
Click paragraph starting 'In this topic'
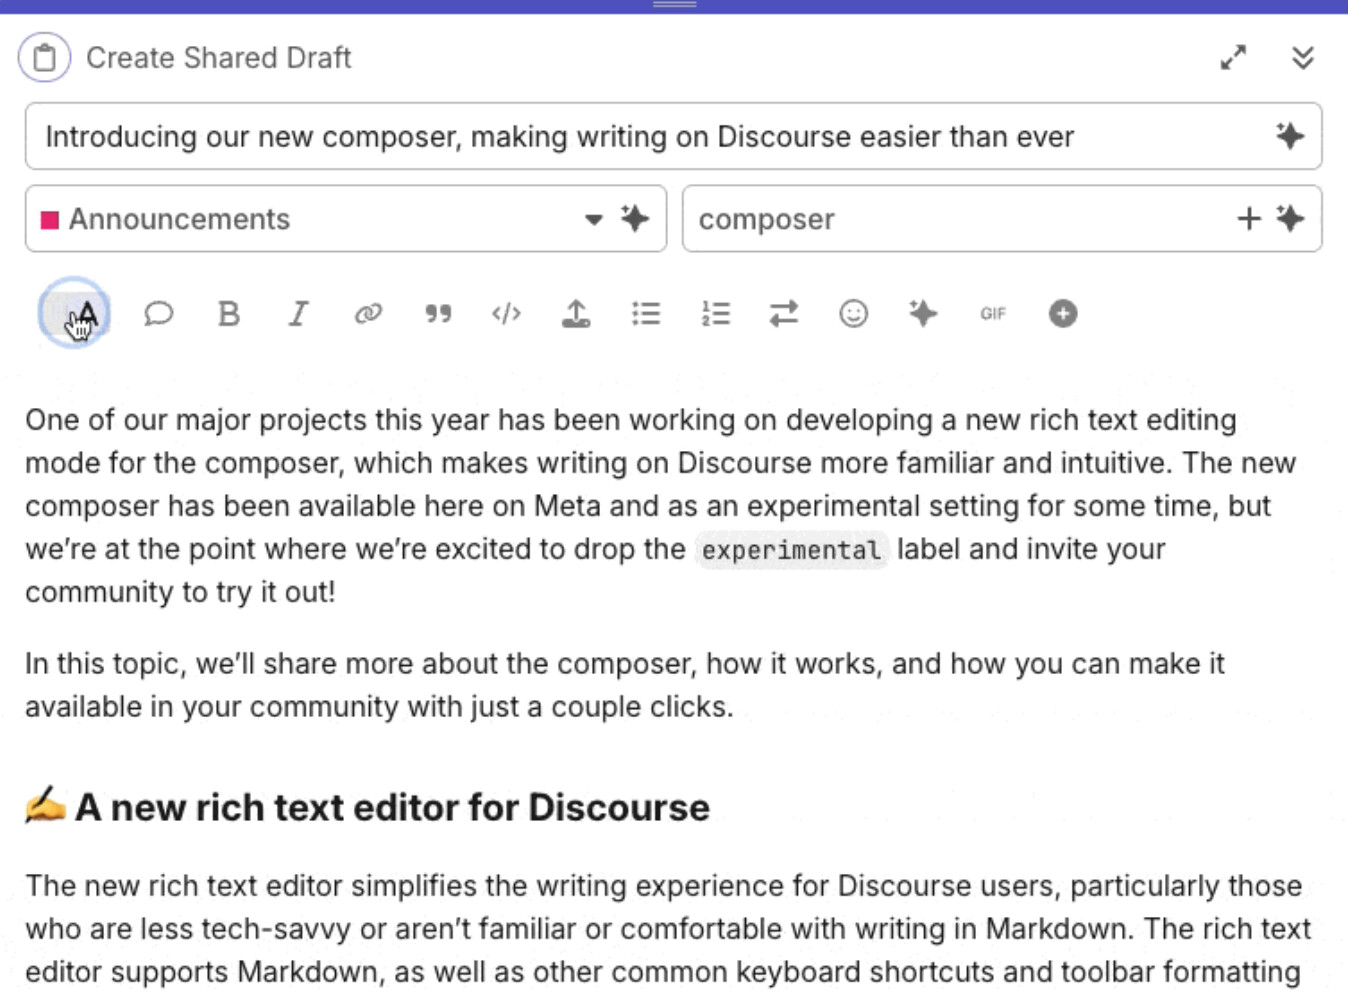[625, 685]
